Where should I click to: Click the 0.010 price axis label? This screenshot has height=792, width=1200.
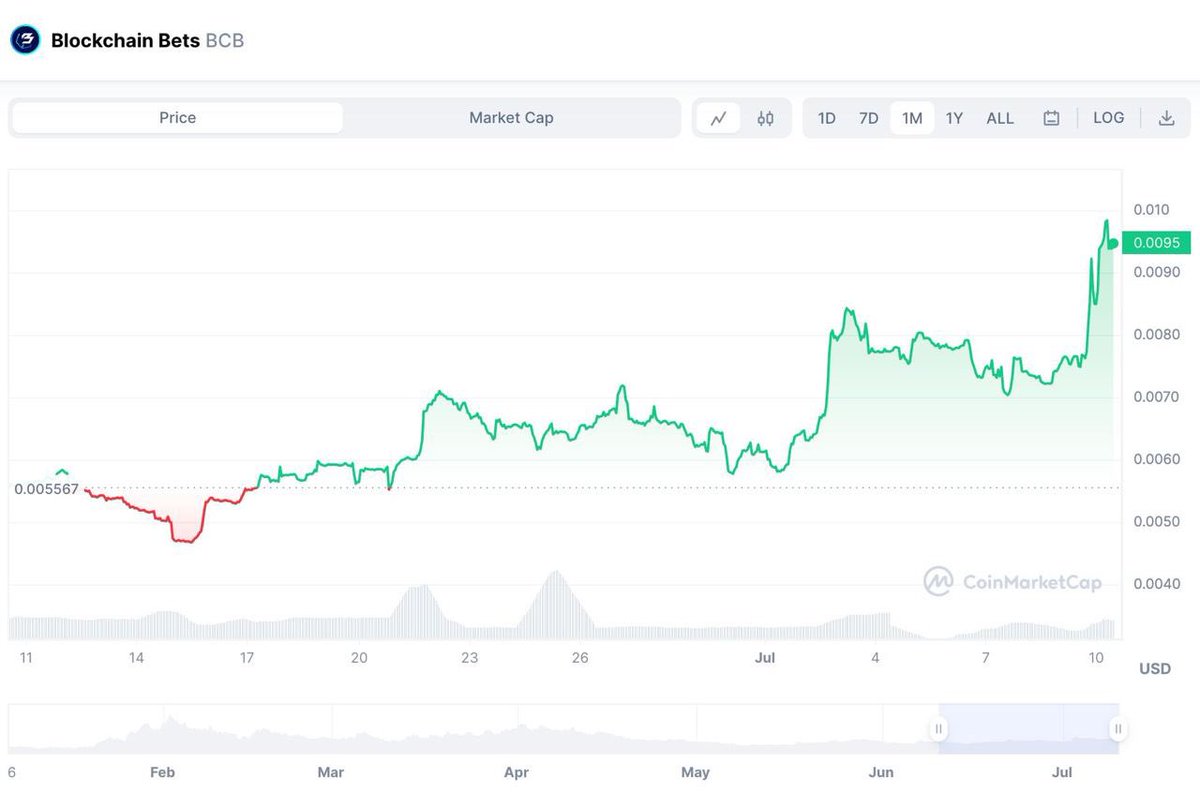coord(1151,210)
